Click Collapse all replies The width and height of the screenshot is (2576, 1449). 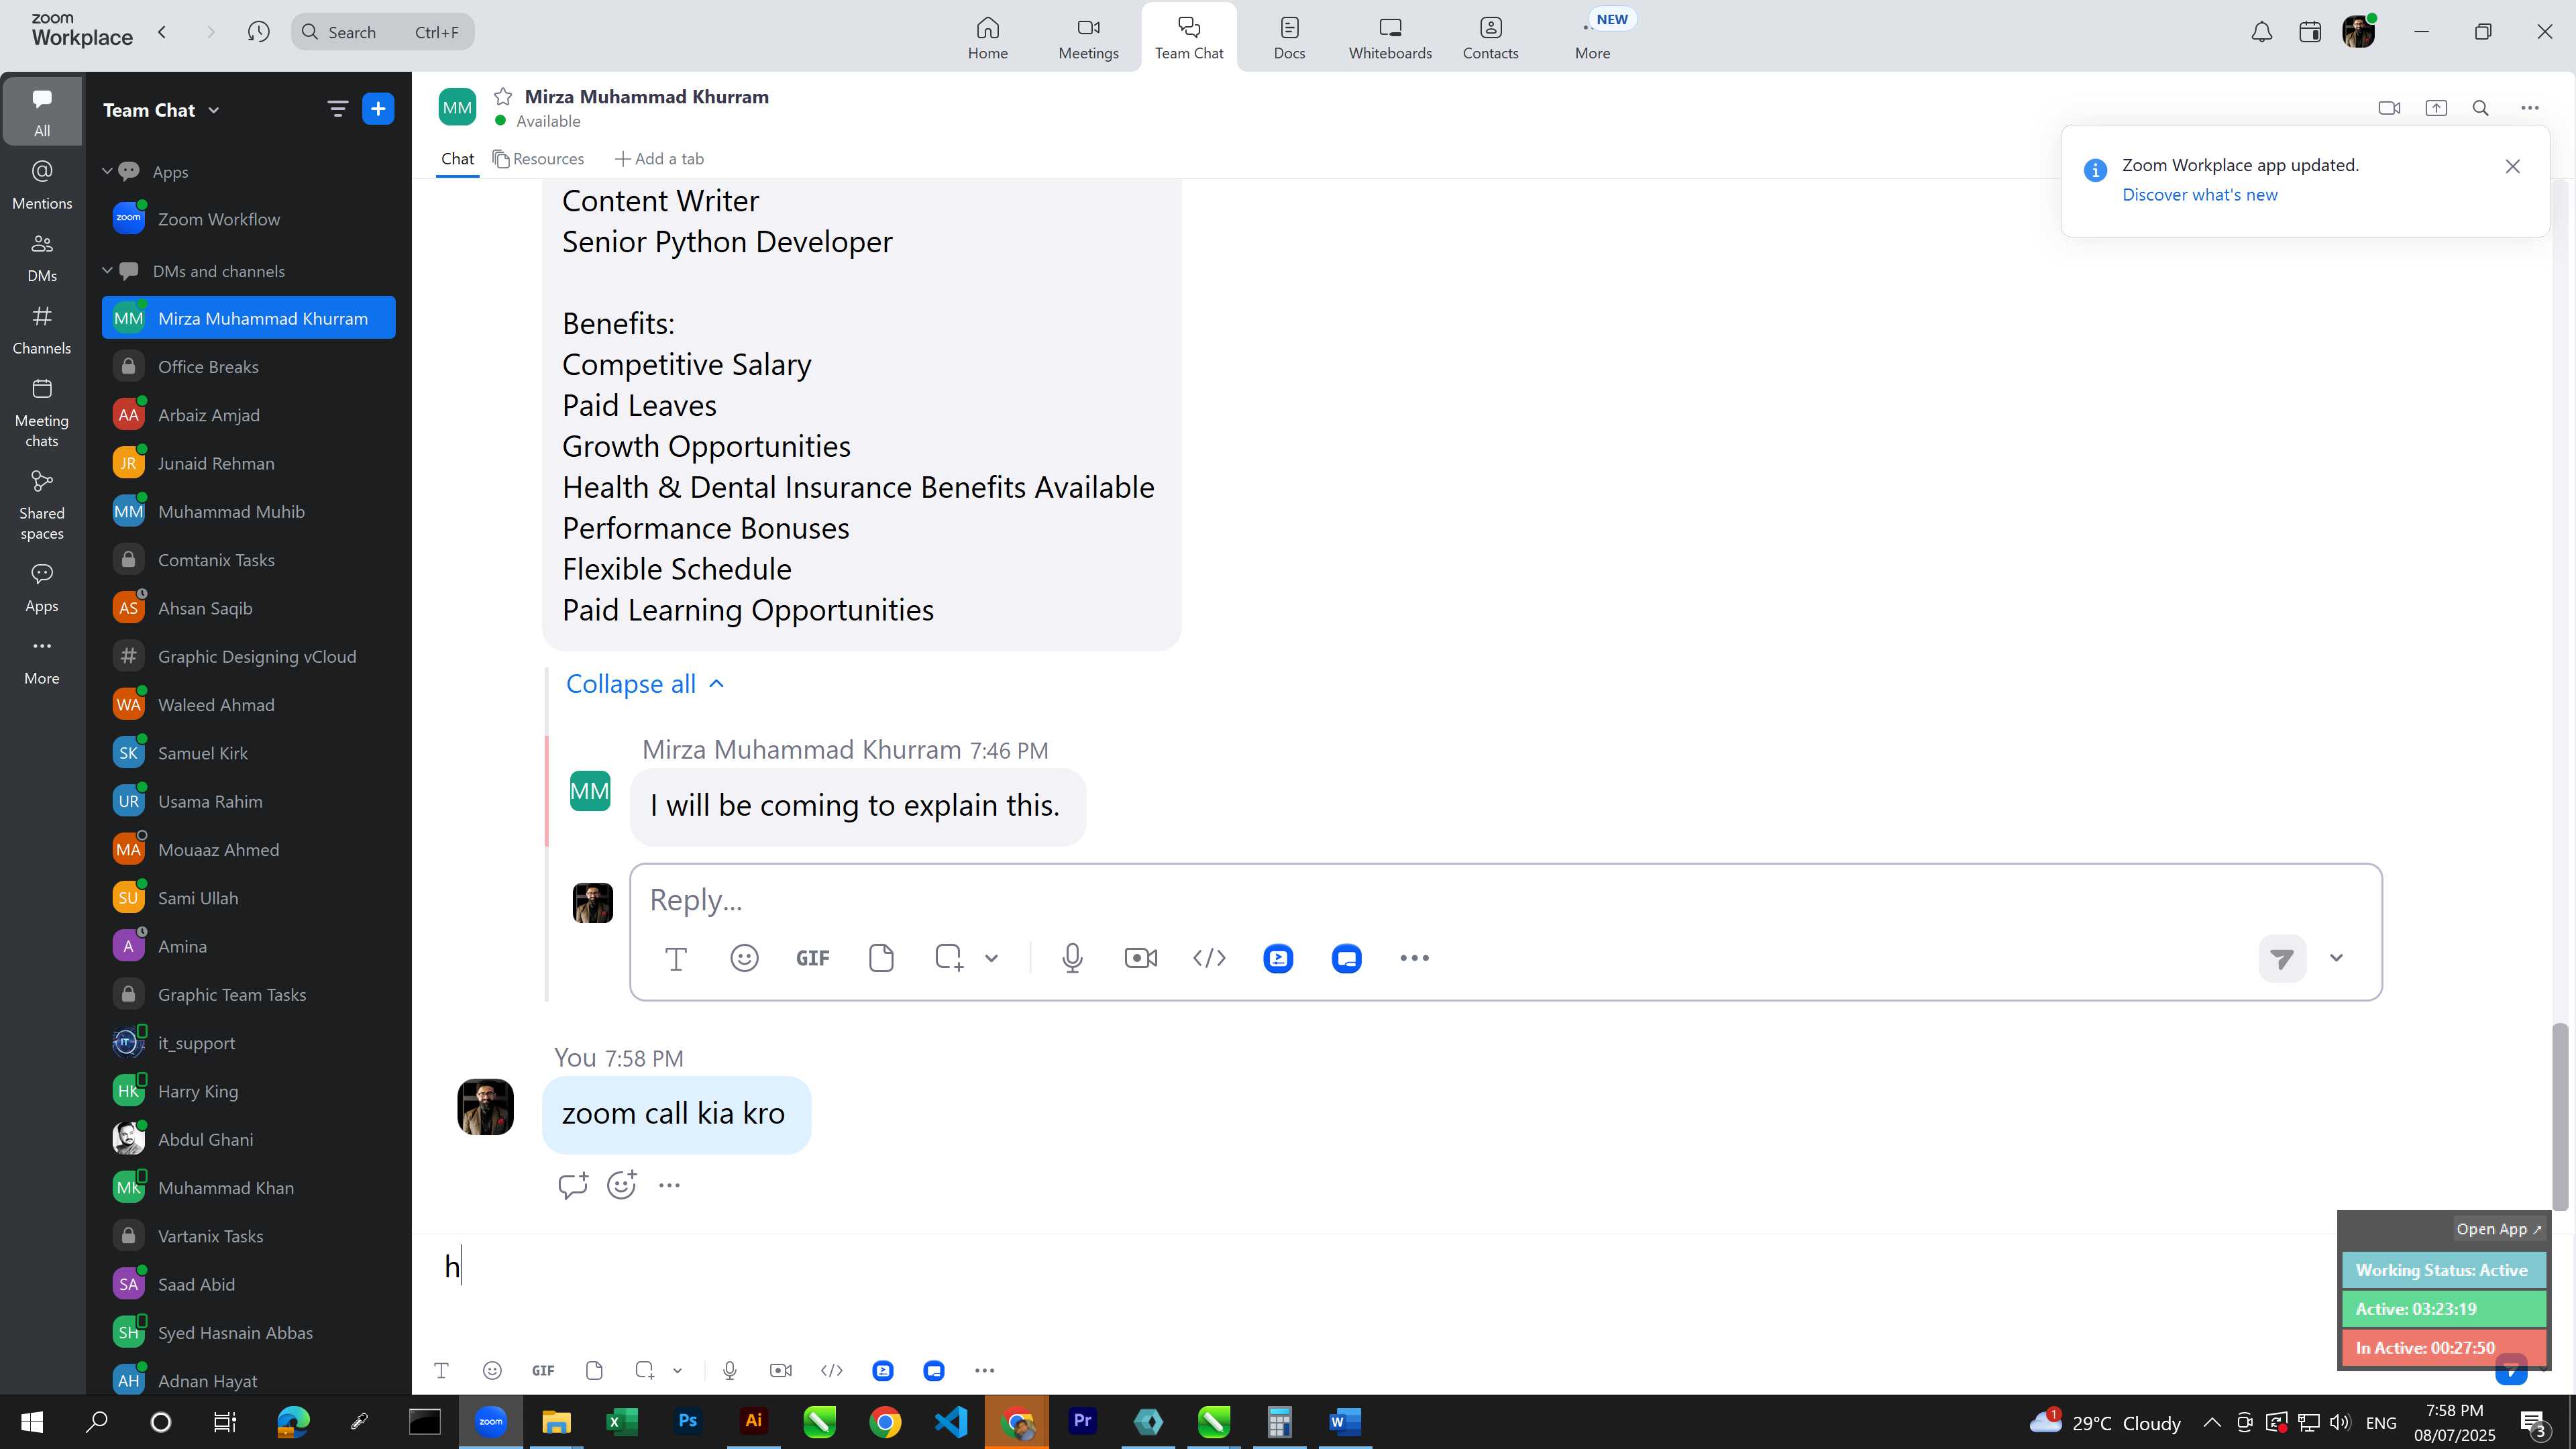[x=645, y=684]
